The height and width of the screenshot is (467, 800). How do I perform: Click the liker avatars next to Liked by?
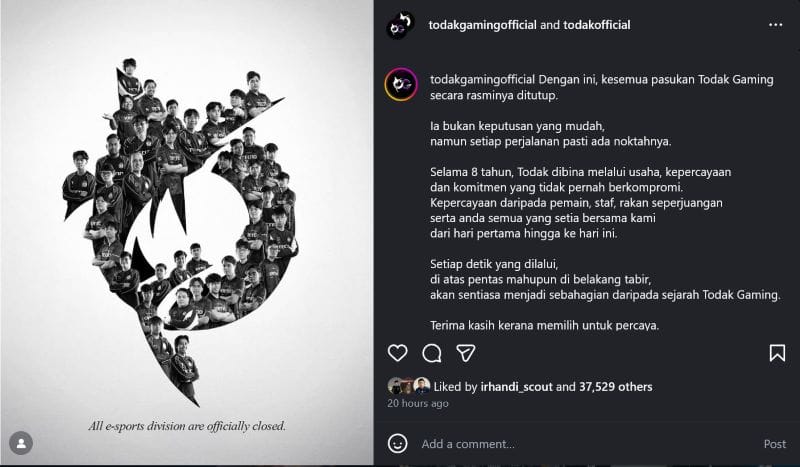click(408, 386)
